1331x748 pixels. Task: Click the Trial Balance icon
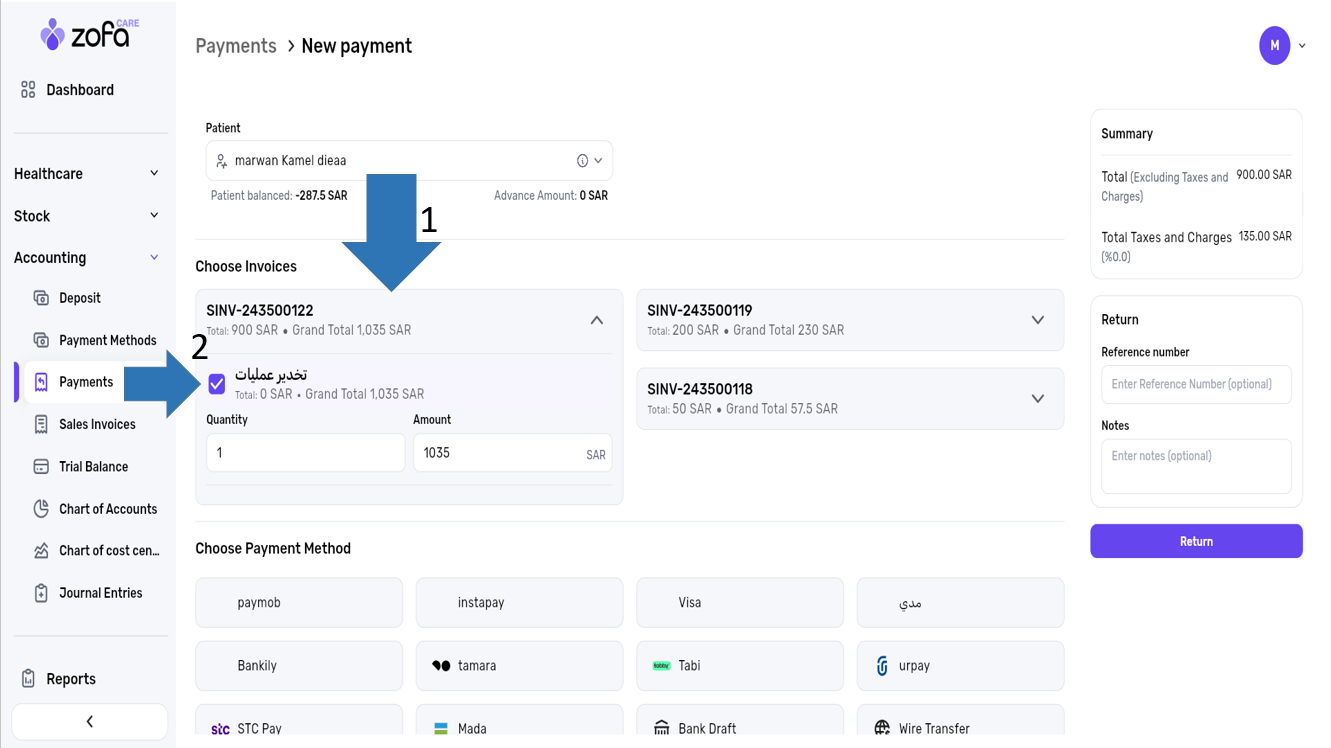41,467
